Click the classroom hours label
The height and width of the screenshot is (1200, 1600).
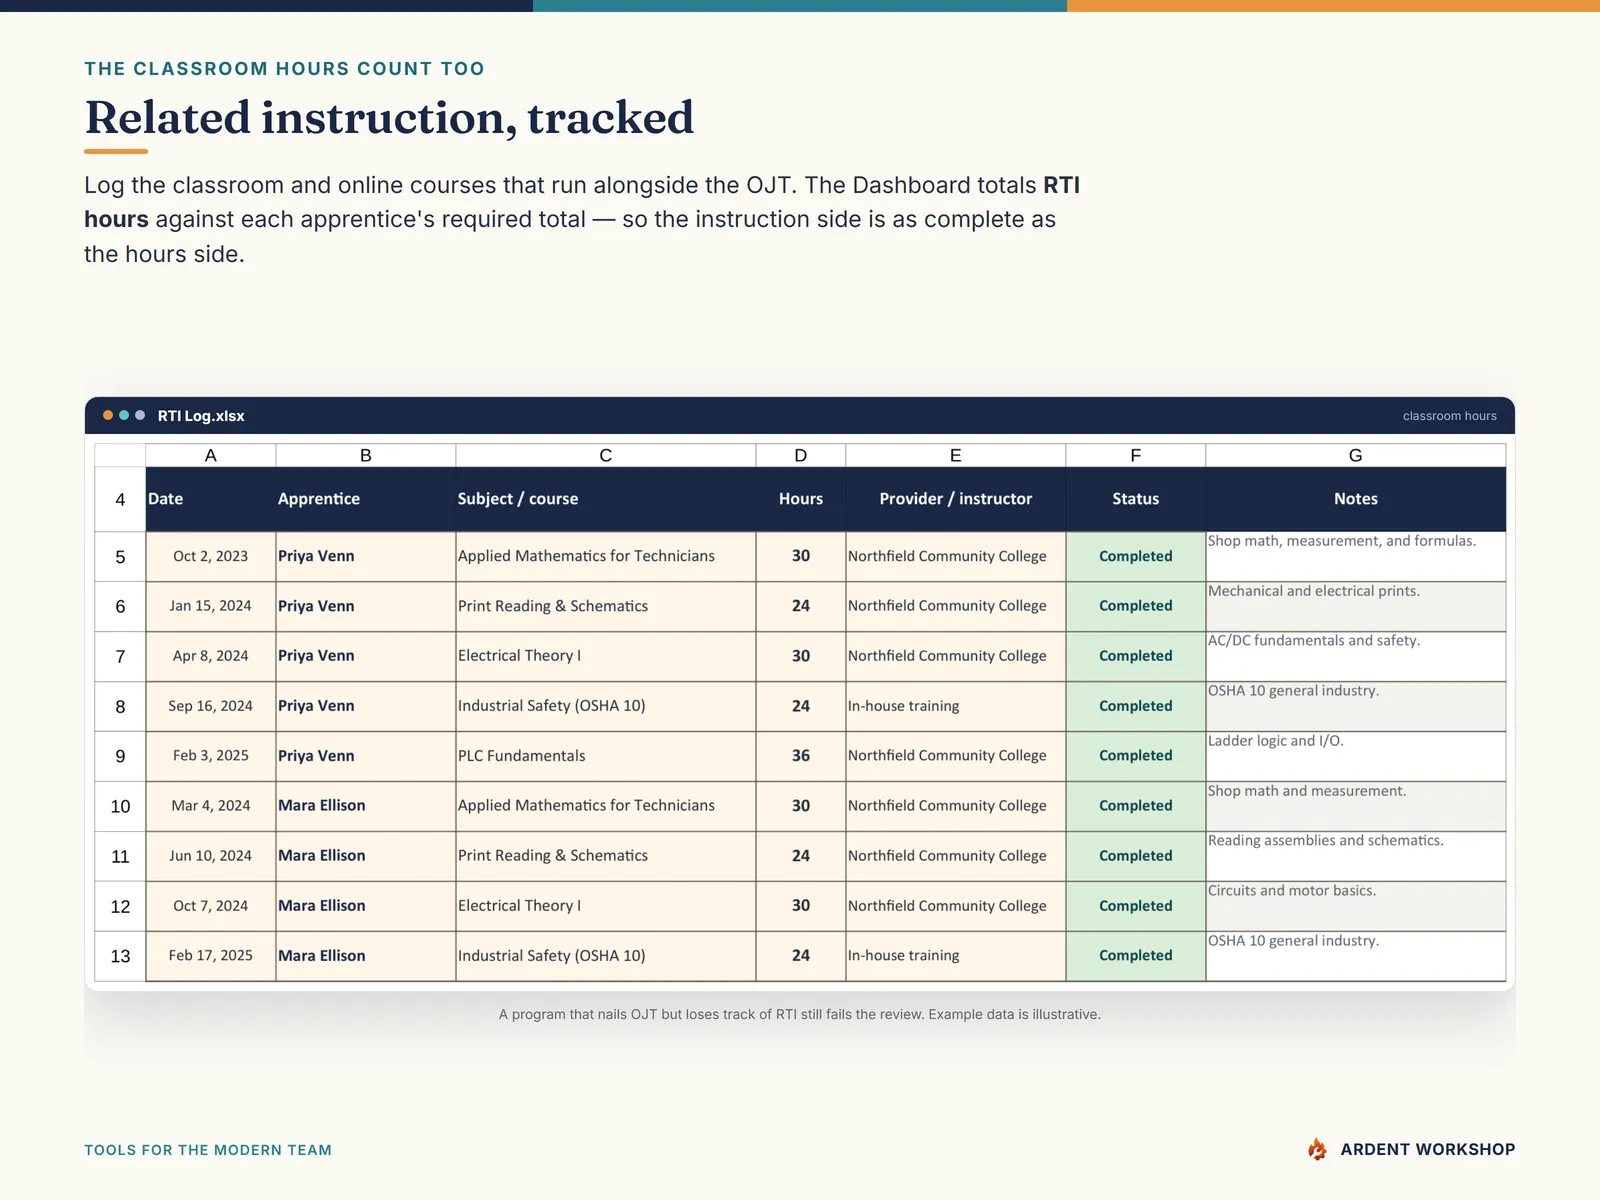point(1449,416)
